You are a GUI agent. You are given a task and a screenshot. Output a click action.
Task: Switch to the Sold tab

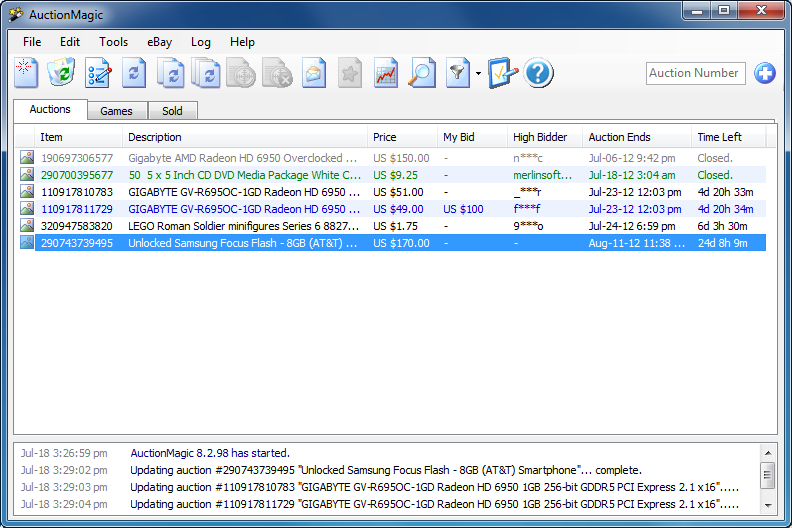172,111
